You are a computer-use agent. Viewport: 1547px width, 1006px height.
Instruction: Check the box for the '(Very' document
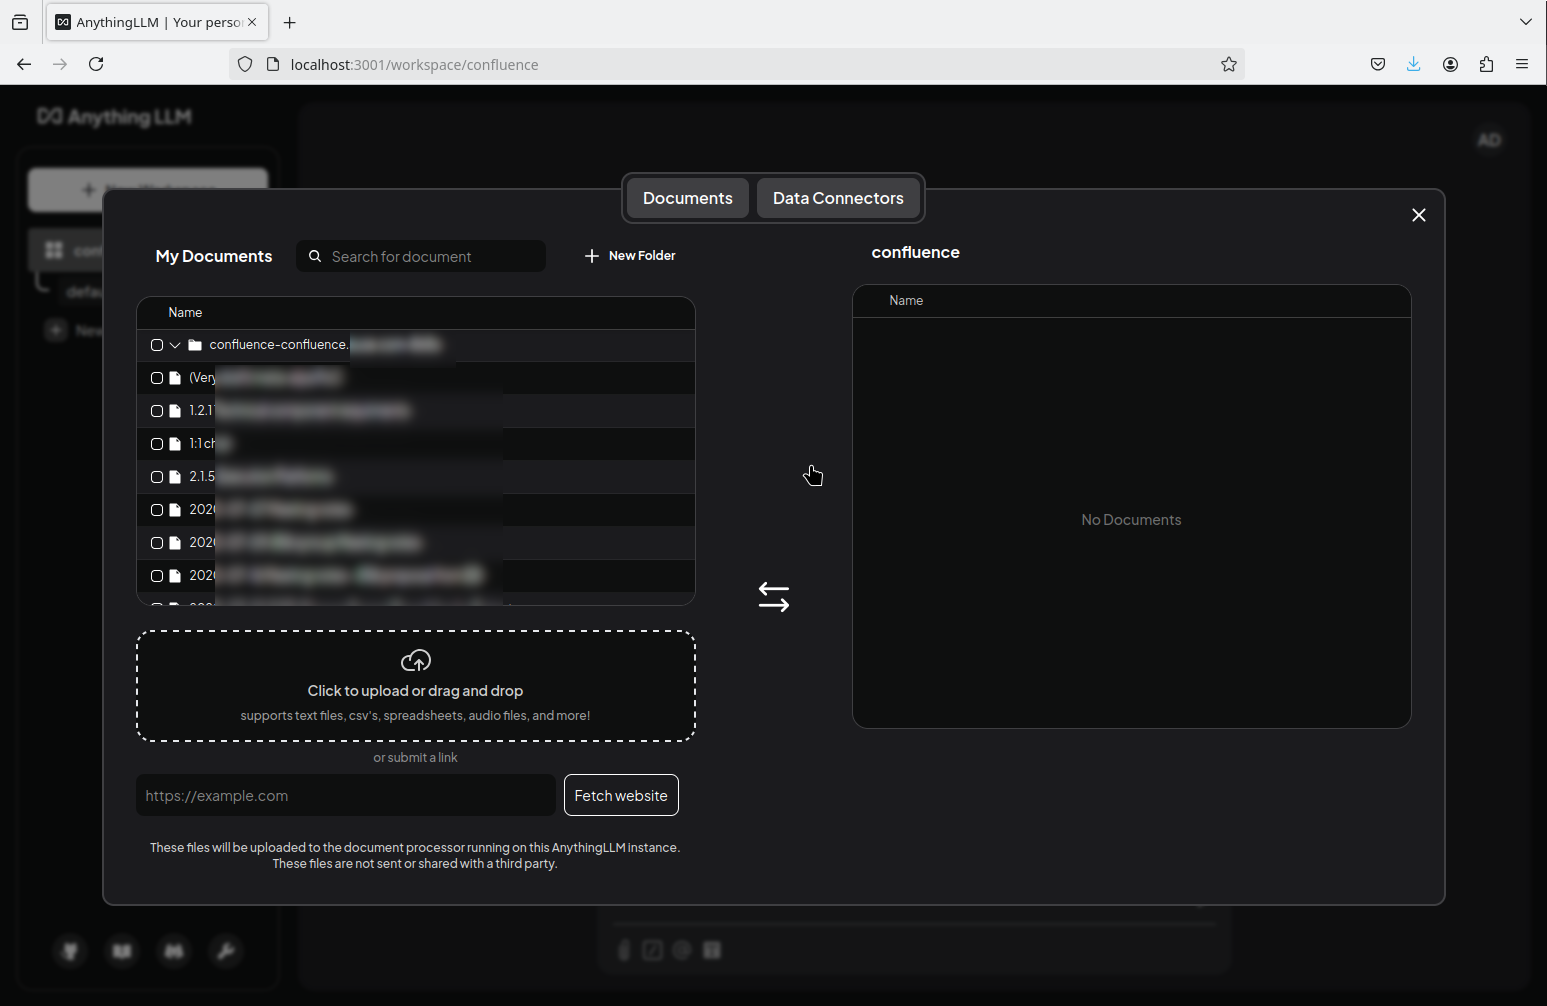coord(157,378)
